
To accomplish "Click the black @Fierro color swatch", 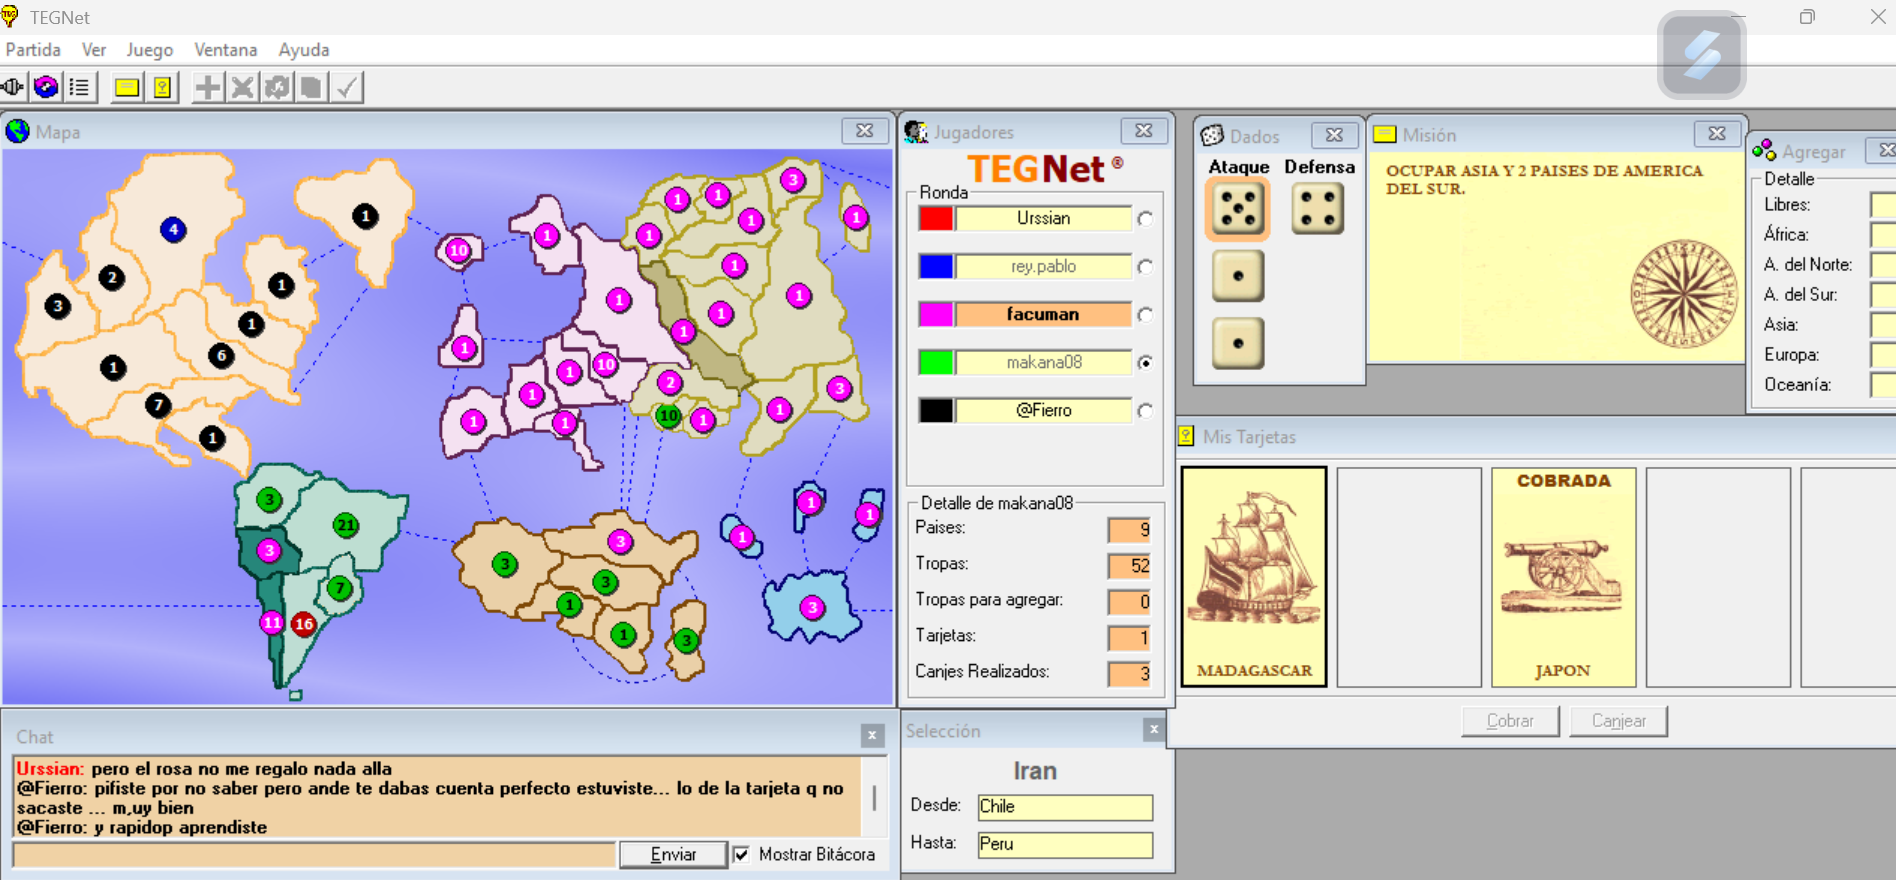I will tap(936, 410).
